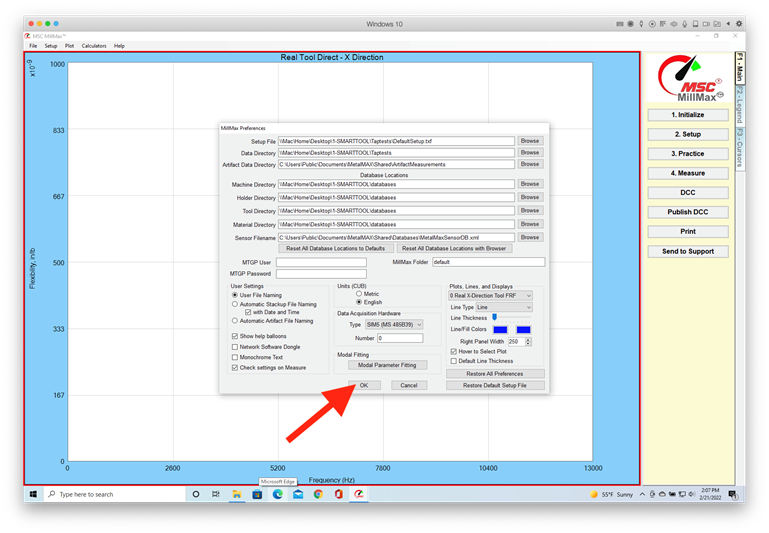This screenshot has height=533, width=769.
Task: Increase Right Panel Width with up arrow
Action: point(528,339)
